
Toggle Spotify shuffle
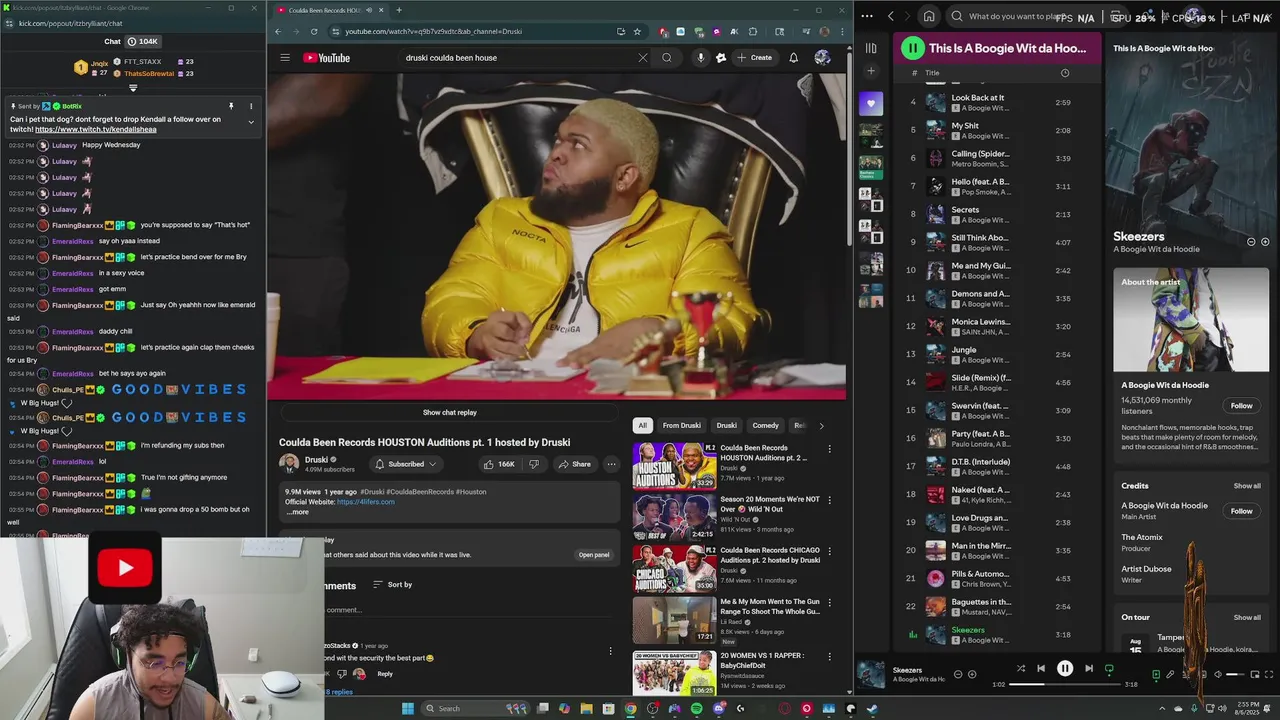coord(1020,668)
